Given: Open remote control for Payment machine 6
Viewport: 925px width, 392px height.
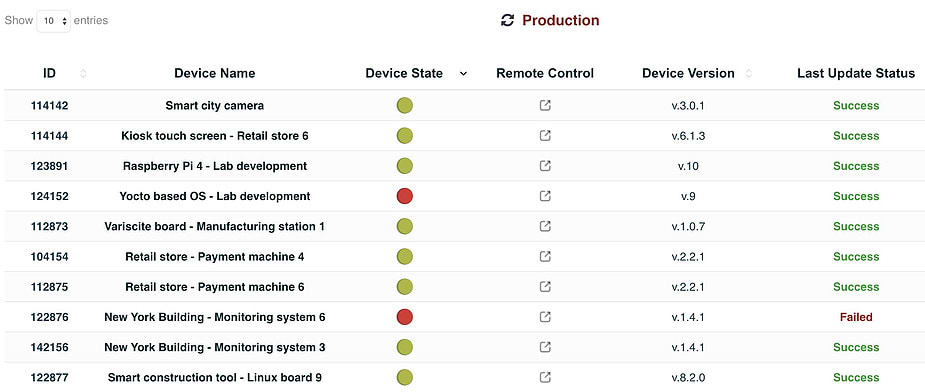Looking at the screenshot, I should 545,287.
